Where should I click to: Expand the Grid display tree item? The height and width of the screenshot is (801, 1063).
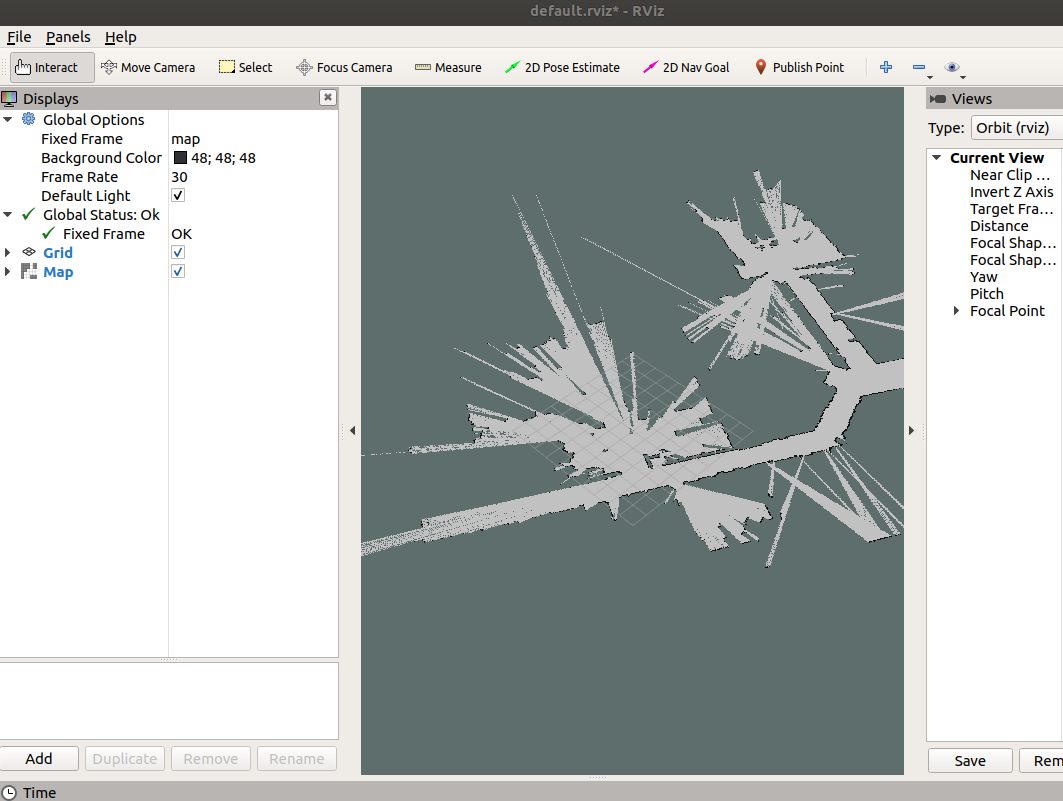click(8, 252)
